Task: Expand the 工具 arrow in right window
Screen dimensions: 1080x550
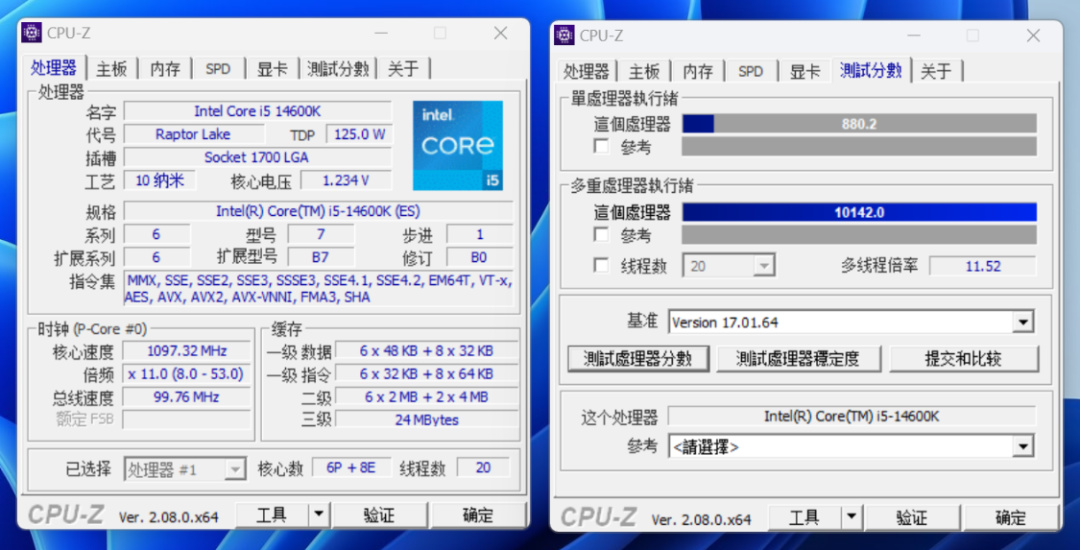Action: (851, 517)
